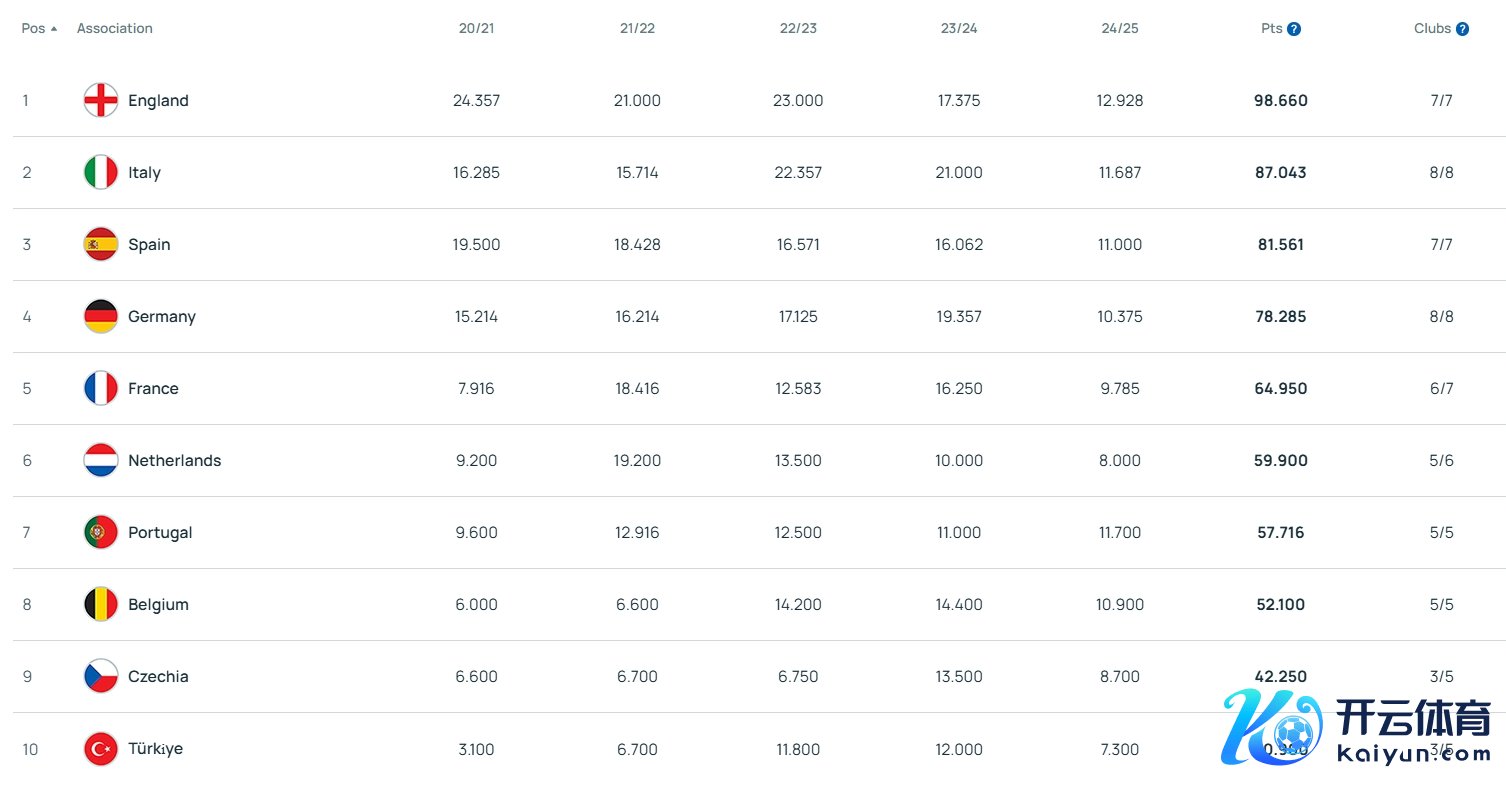This screenshot has width=1506, height=787.
Task: Open the Clubs help info icon
Action: point(1462,29)
